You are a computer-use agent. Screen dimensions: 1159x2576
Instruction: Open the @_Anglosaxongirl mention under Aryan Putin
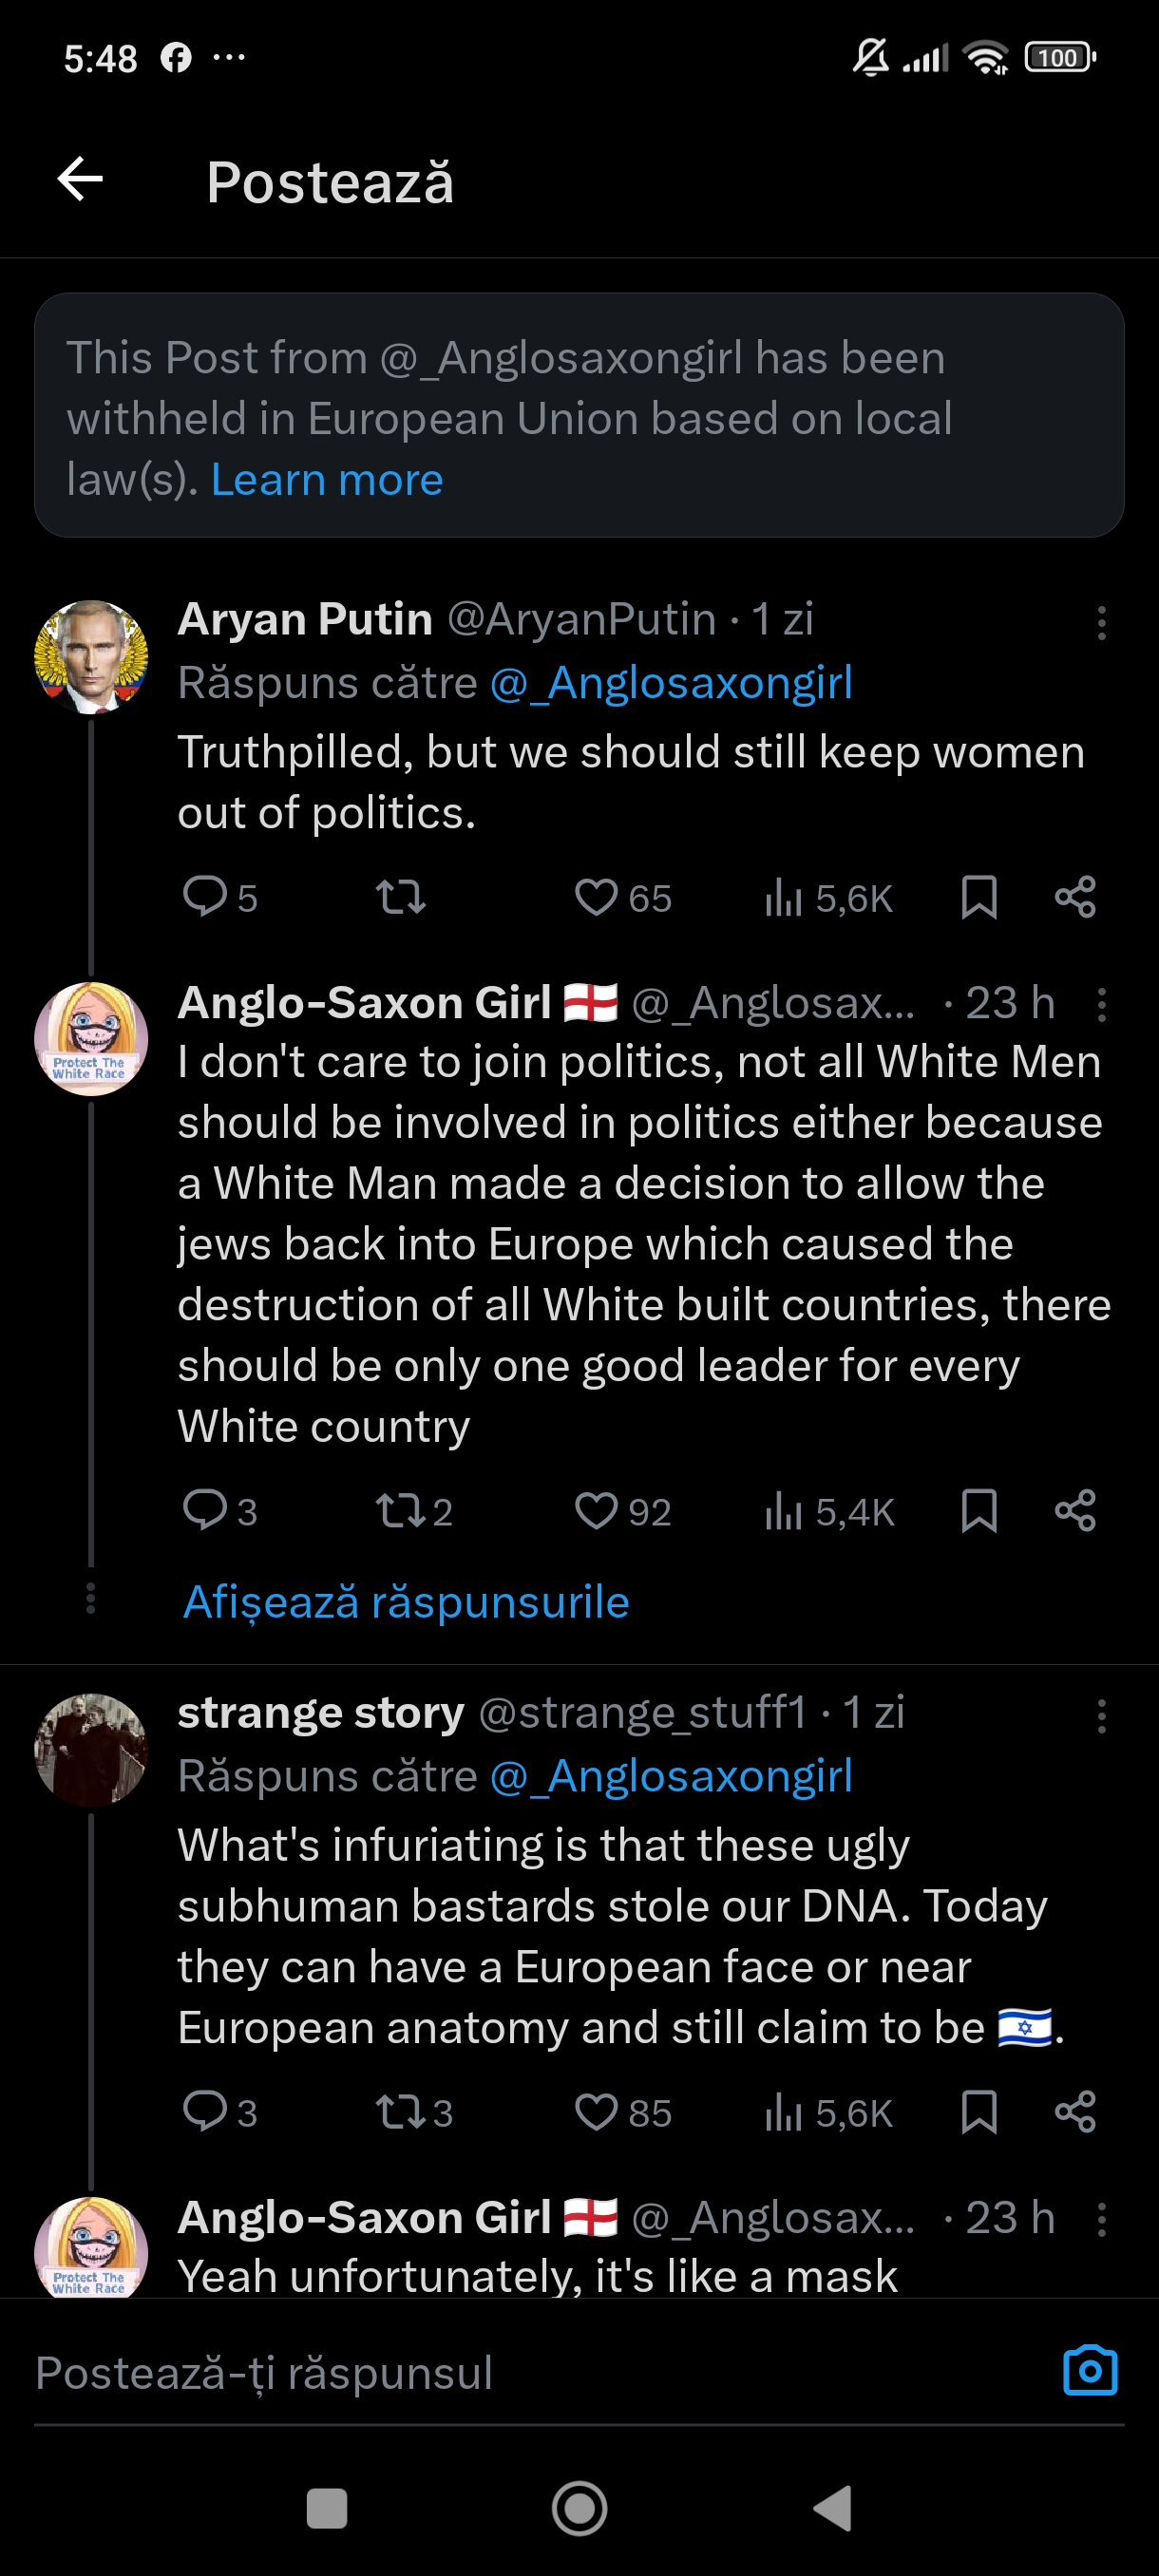coord(671,683)
